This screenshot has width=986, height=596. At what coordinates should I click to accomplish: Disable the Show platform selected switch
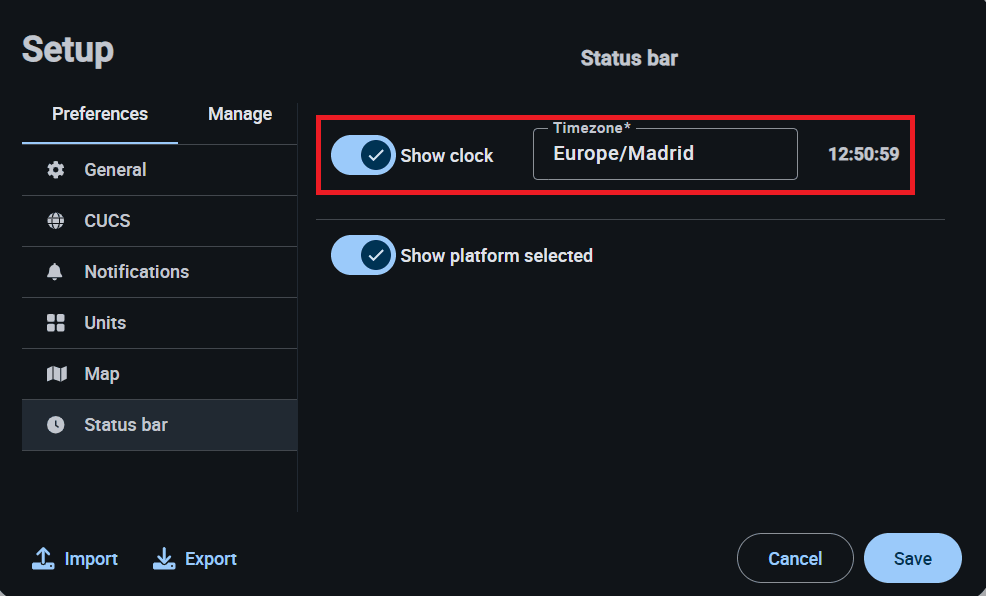(x=363, y=255)
